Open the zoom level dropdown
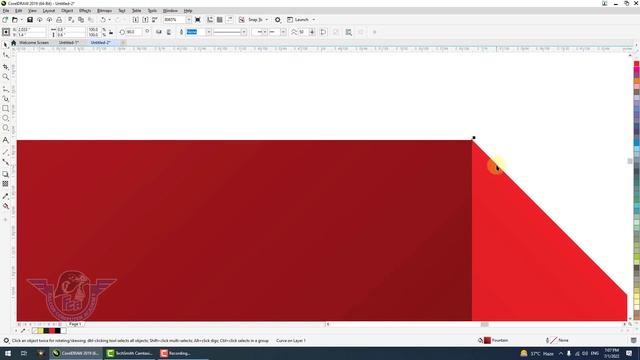 189,20
